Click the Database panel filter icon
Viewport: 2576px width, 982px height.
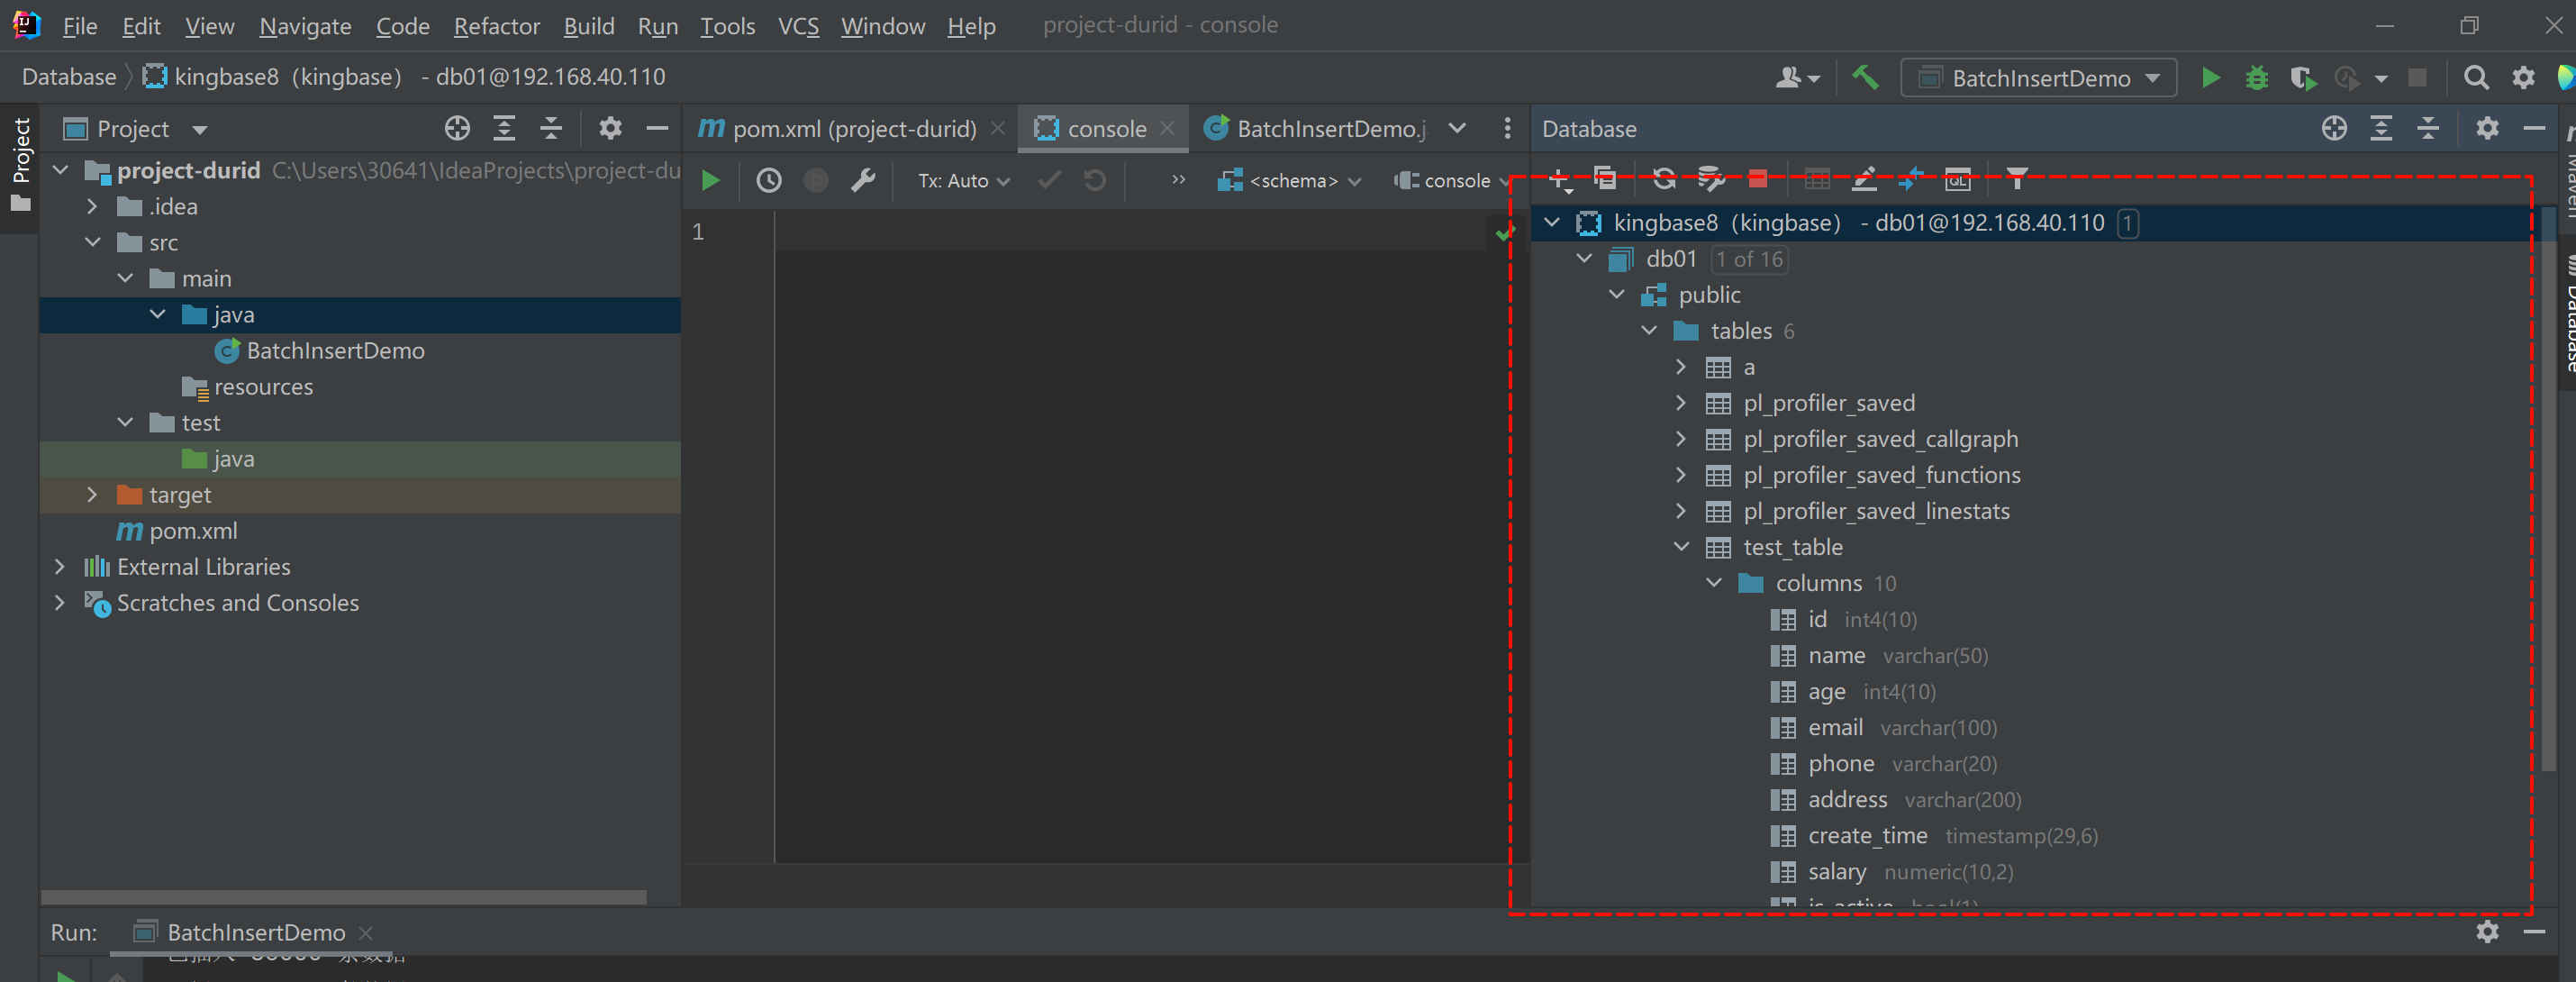(2016, 179)
